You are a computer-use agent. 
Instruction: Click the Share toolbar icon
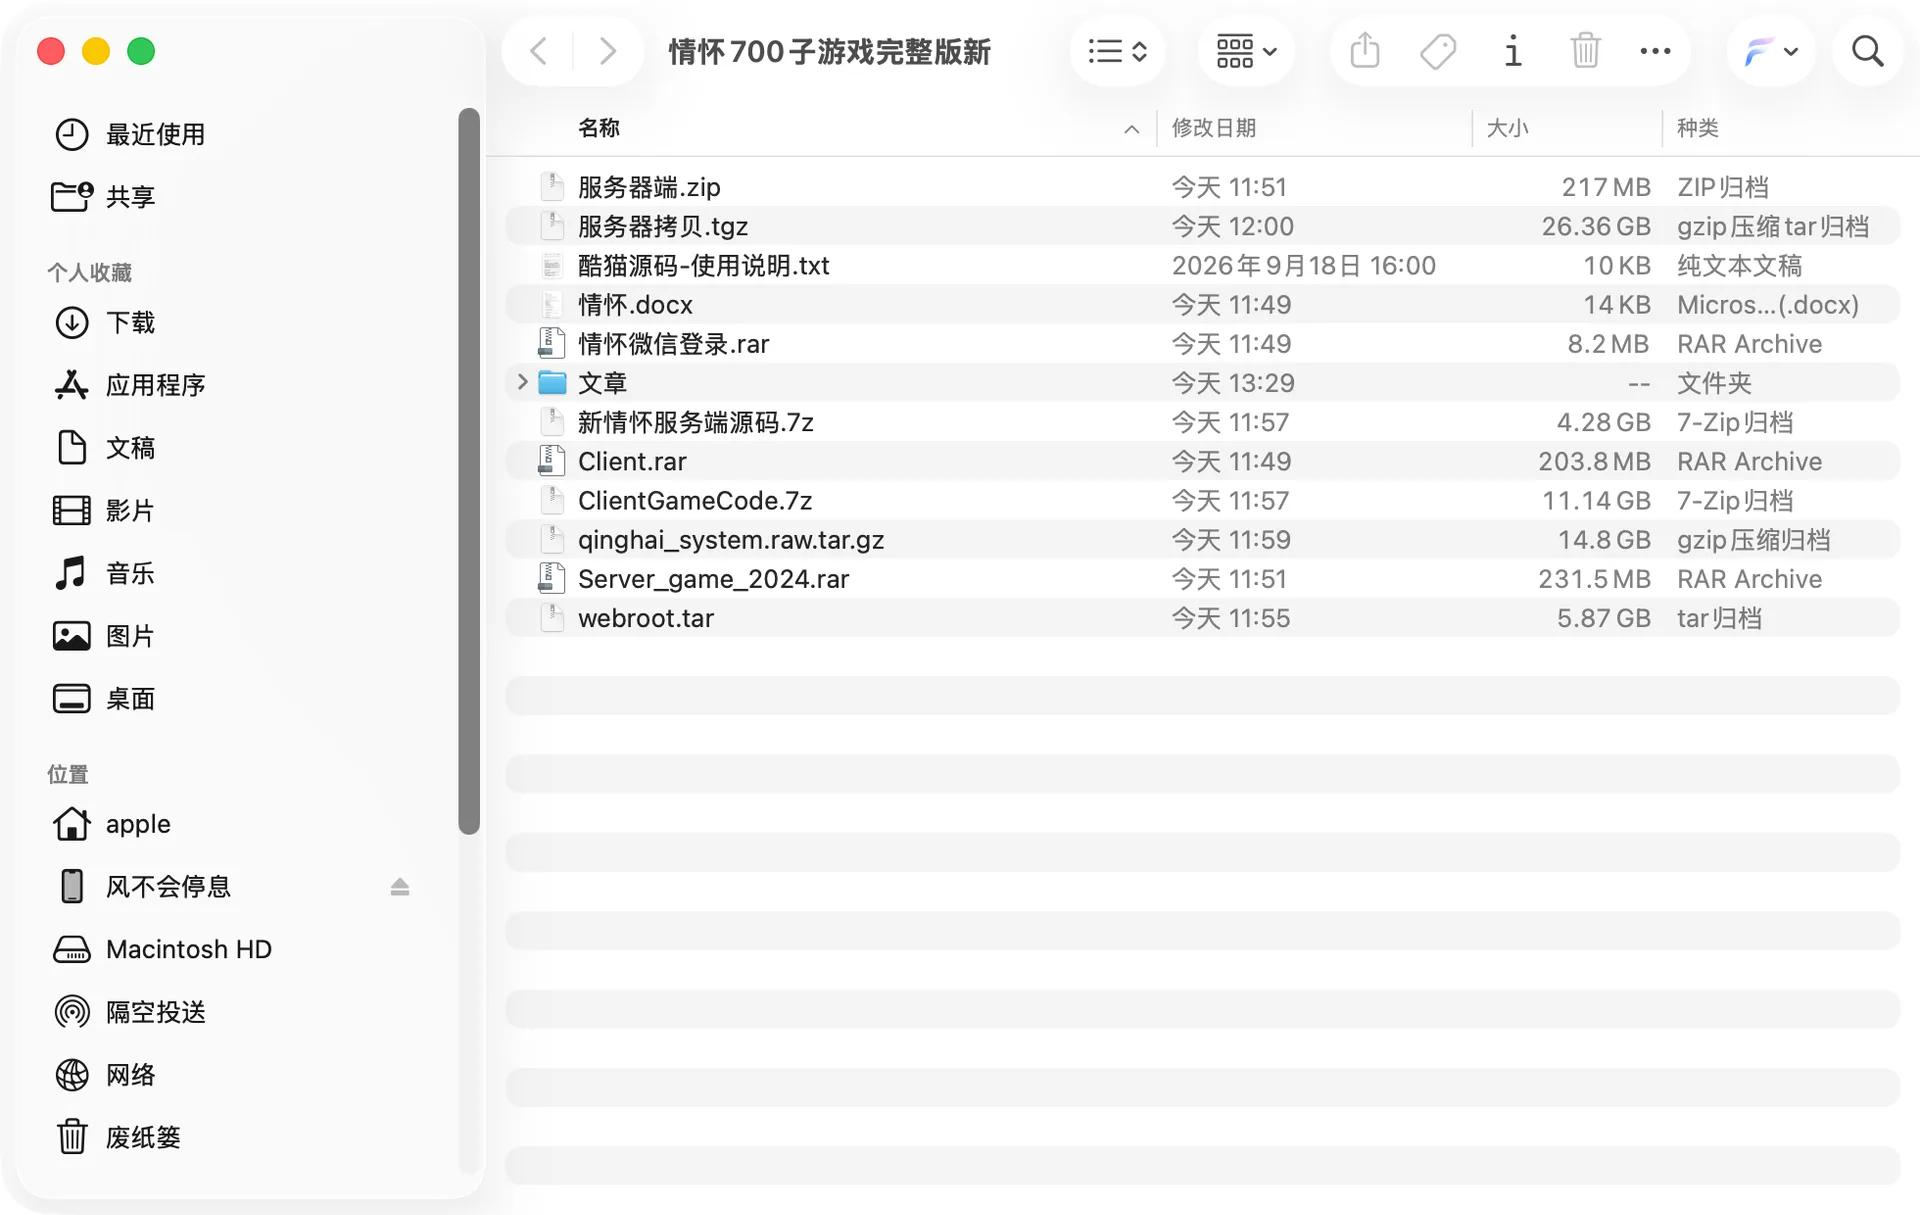pos(1364,51)
